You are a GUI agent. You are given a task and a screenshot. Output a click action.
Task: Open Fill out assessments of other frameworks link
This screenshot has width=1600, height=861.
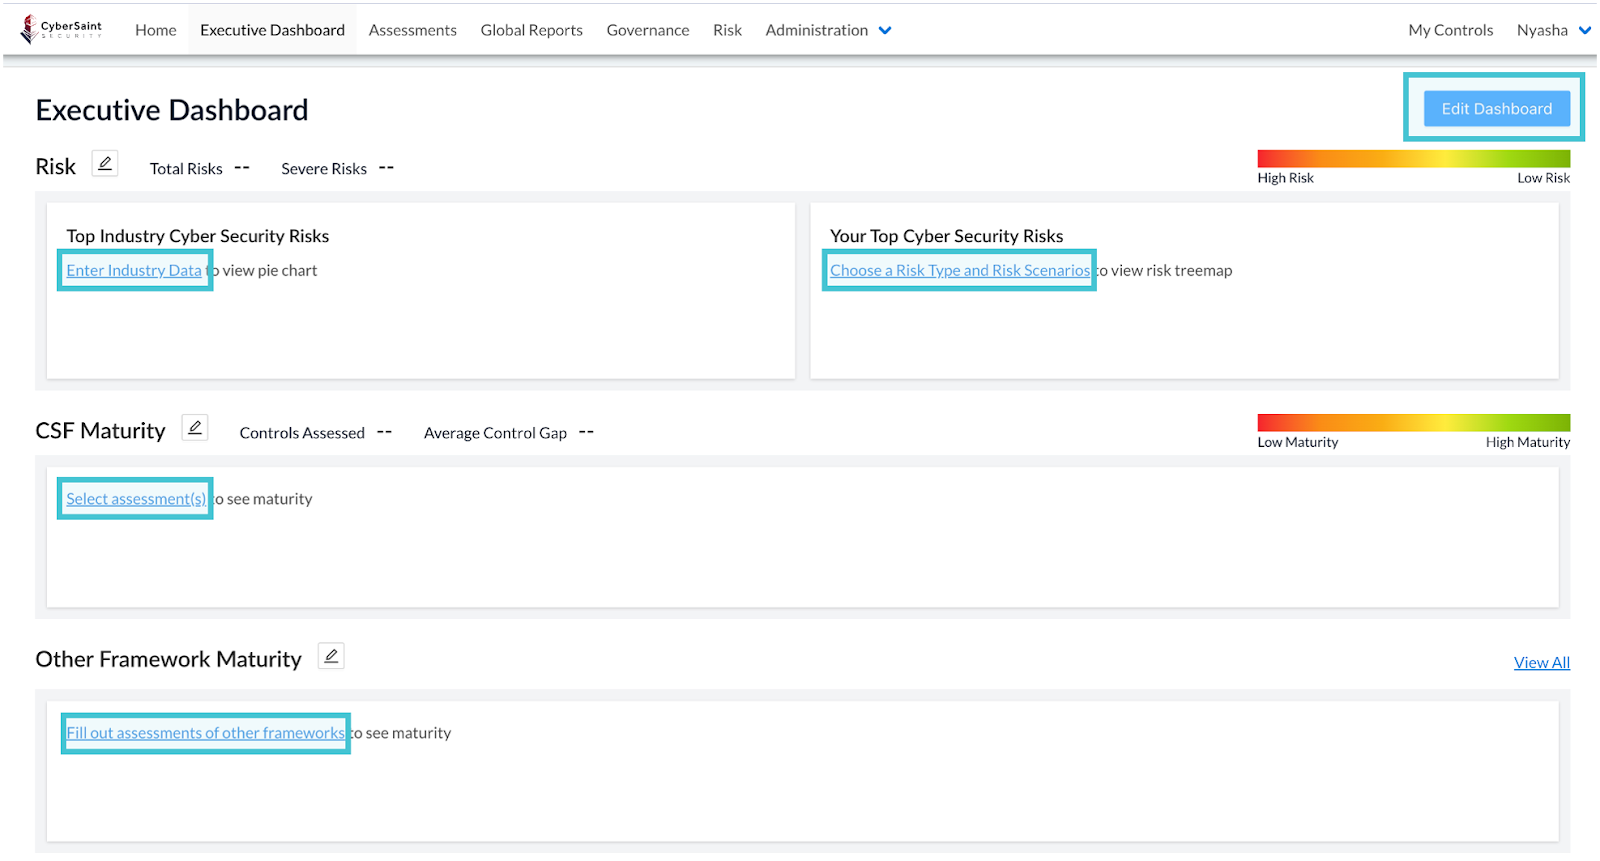click(205, 732)
